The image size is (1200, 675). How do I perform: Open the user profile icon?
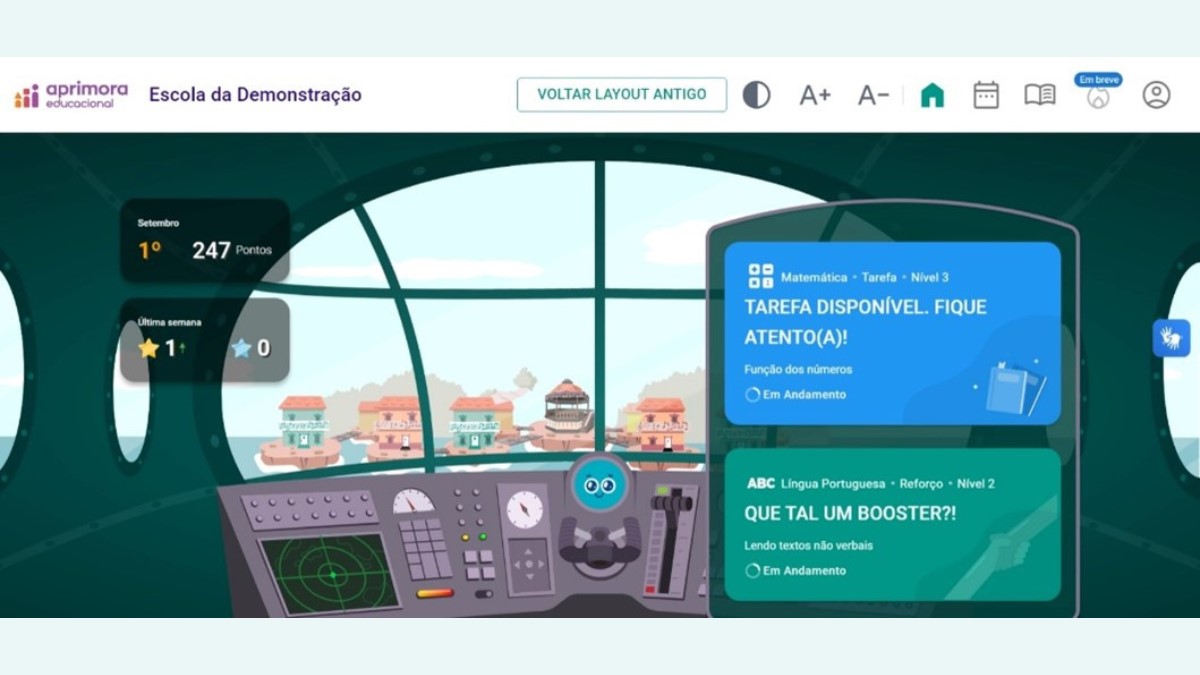click(x=1156, y=95)
